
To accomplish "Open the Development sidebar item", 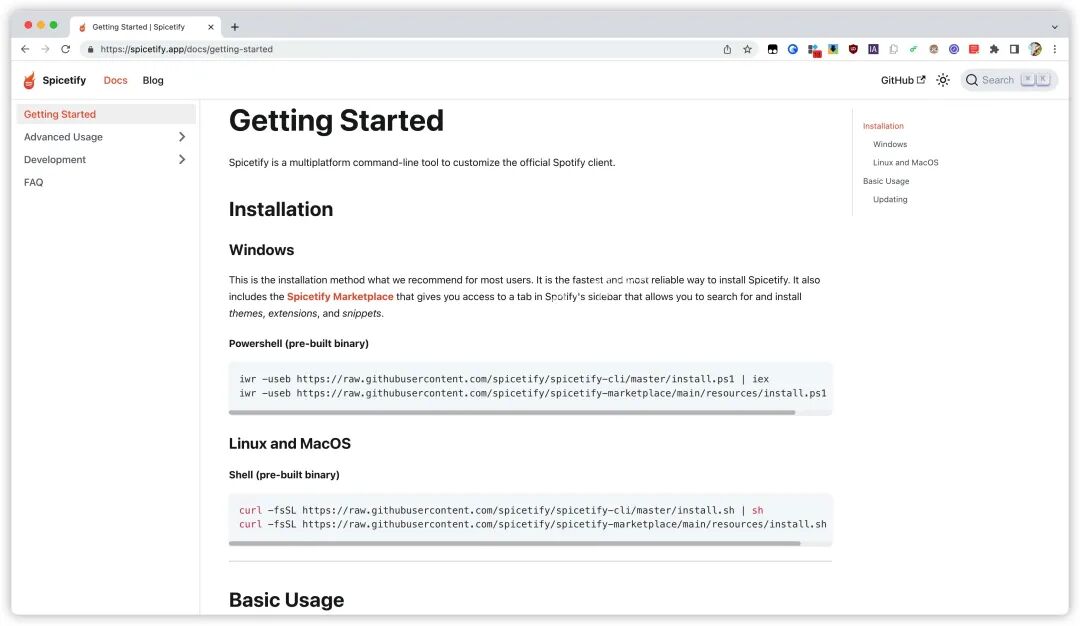I will 55,160.
